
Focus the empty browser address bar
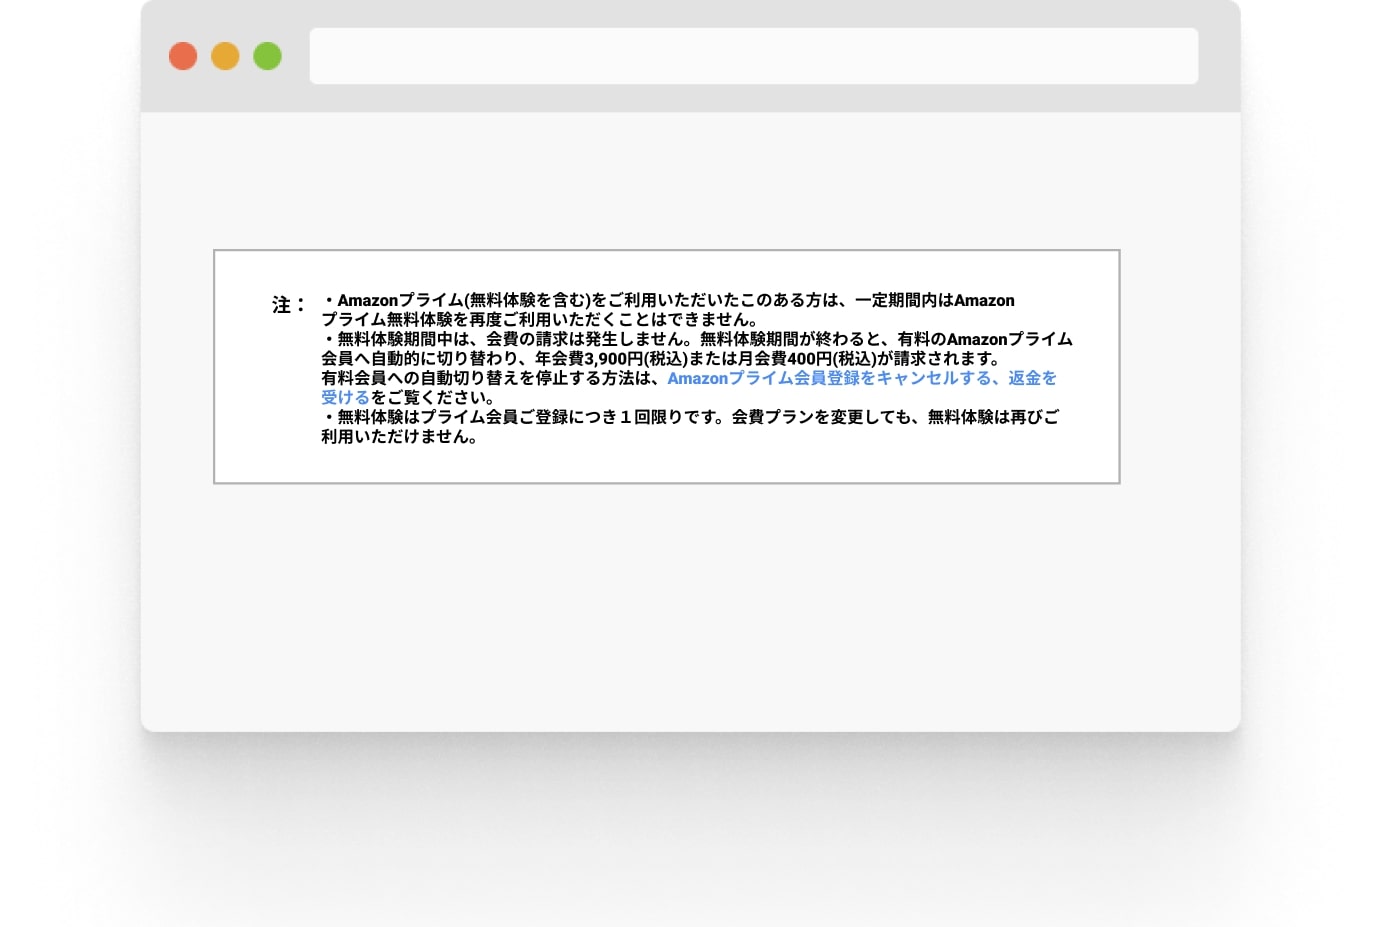pos(753,56)
